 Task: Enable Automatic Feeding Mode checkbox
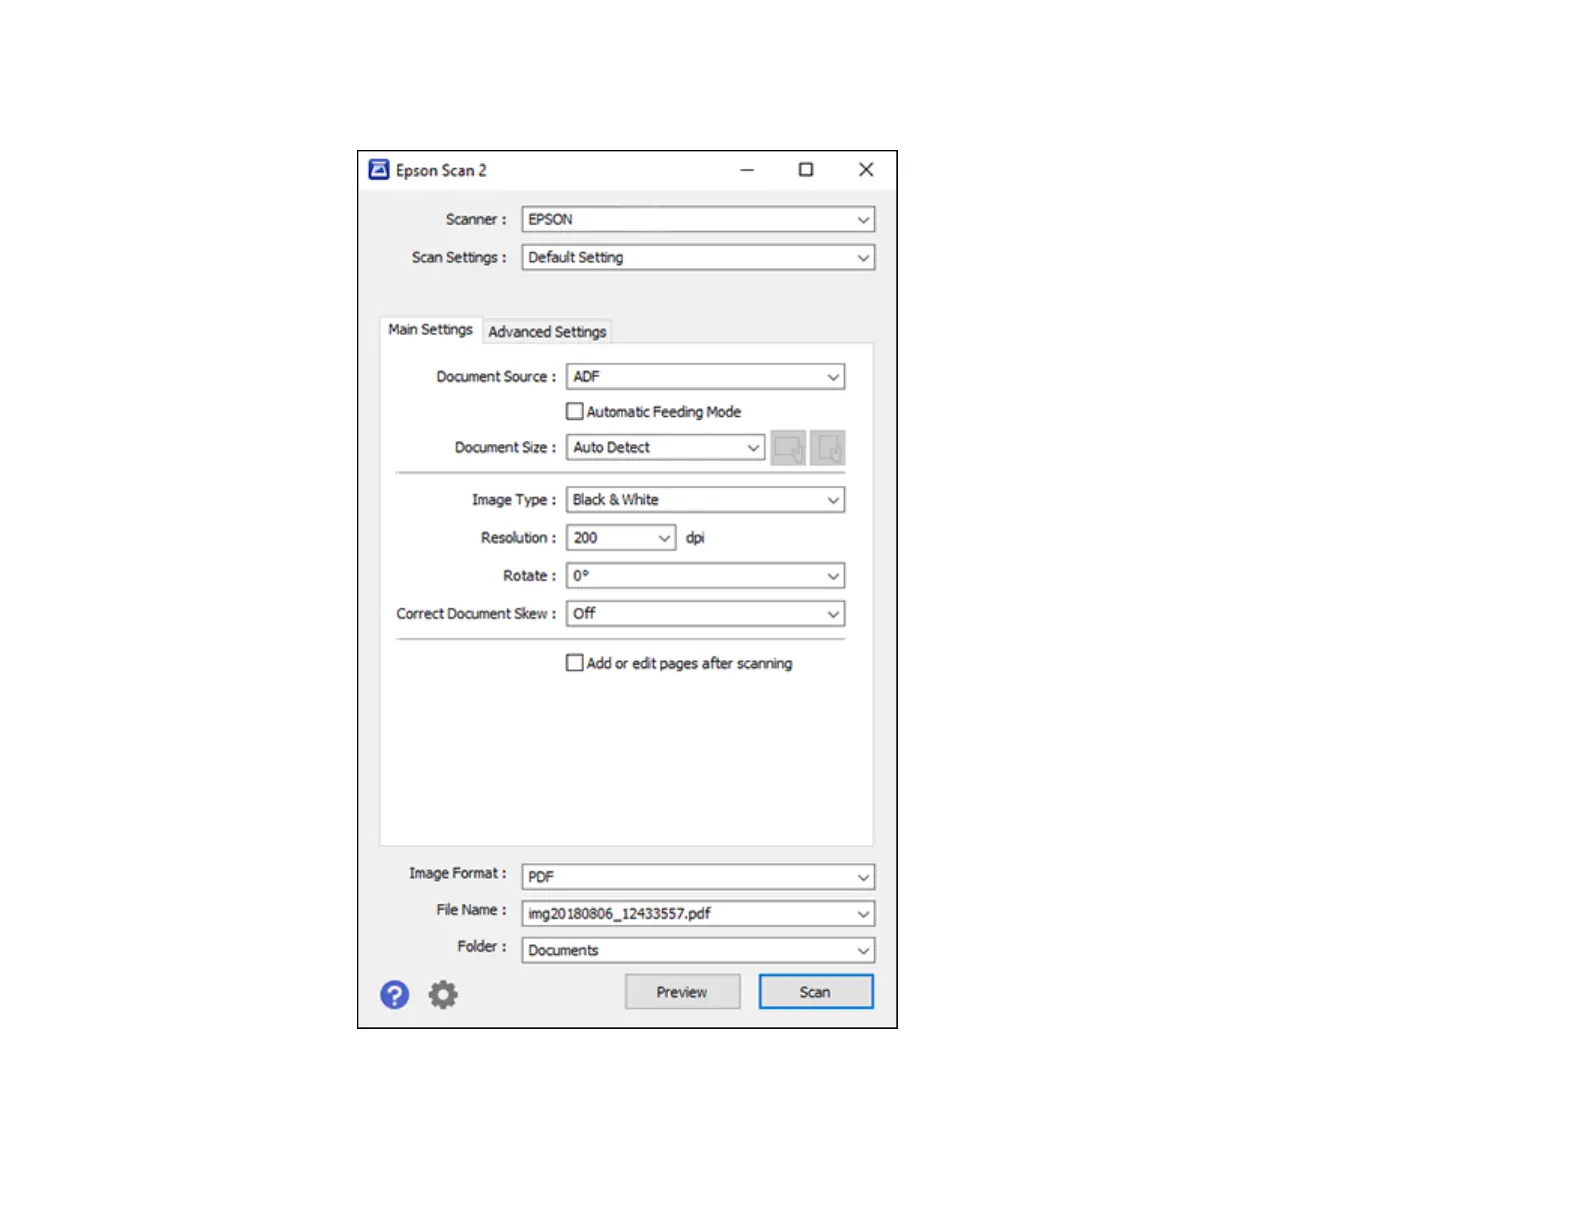(x=575, y=411)
